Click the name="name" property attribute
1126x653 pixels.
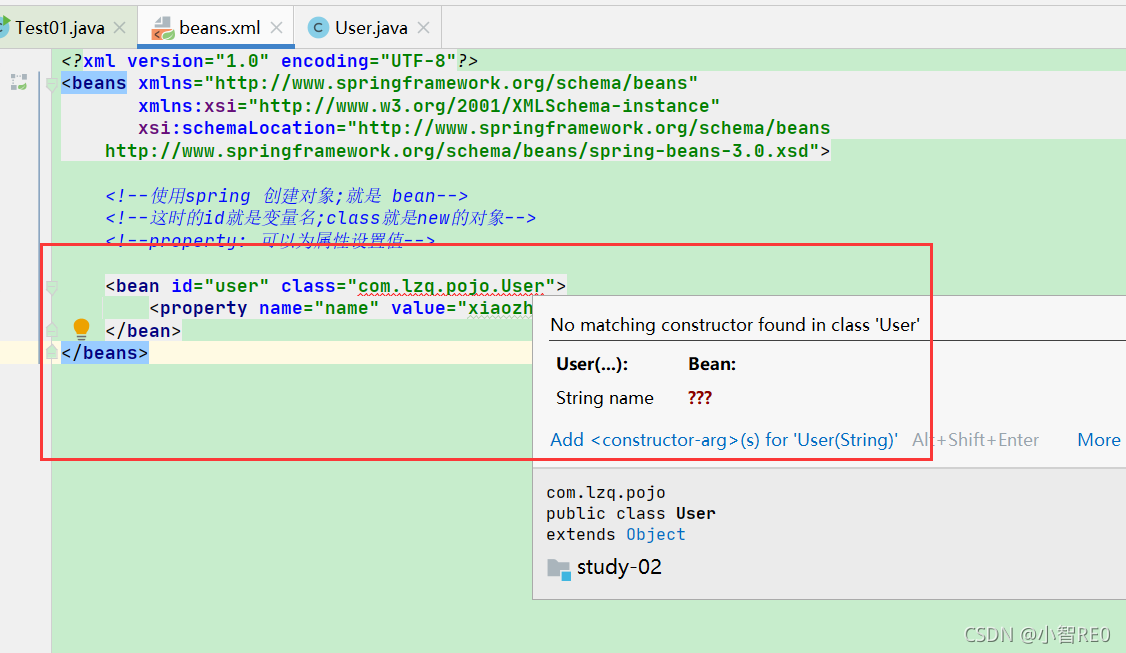pyautogui.click(x=319, y=308)
